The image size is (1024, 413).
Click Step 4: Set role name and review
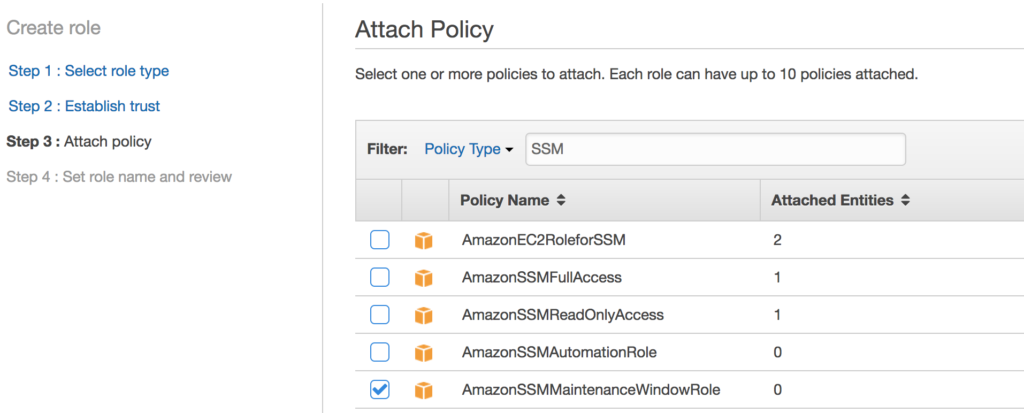click(119, 176)
